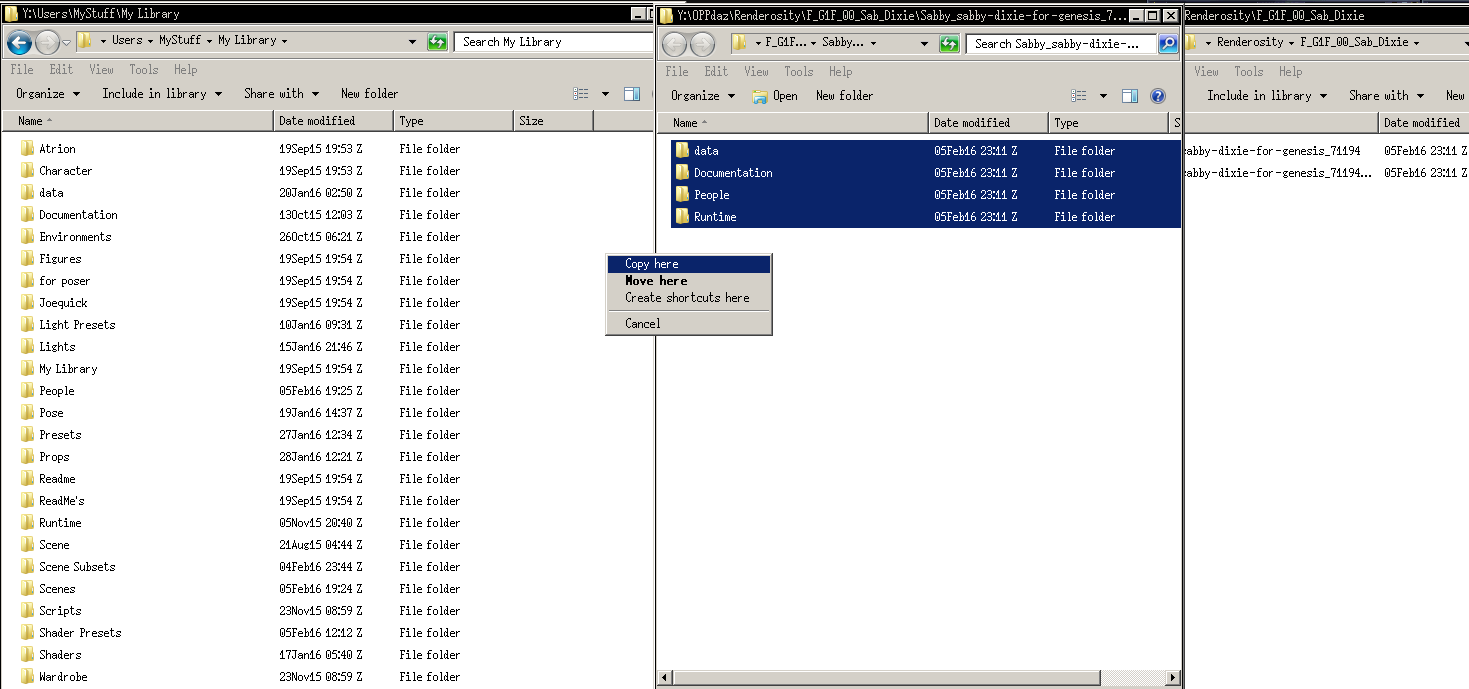Click the change view icon in My Library window
Viewport: 1469px width, 689px height.
click(x=581, y=94)
